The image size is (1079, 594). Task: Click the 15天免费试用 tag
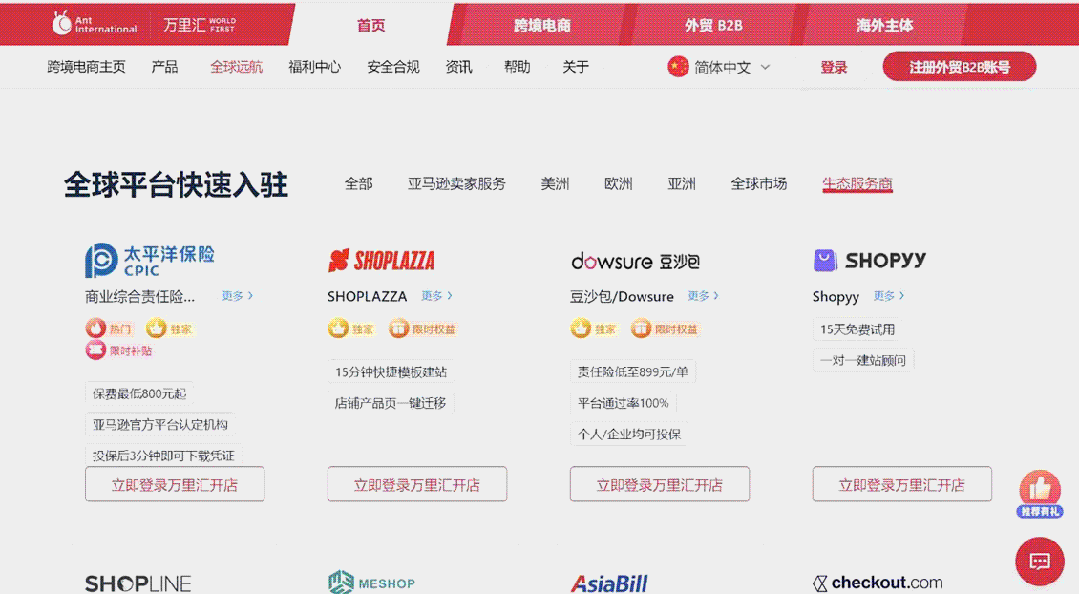857,329
